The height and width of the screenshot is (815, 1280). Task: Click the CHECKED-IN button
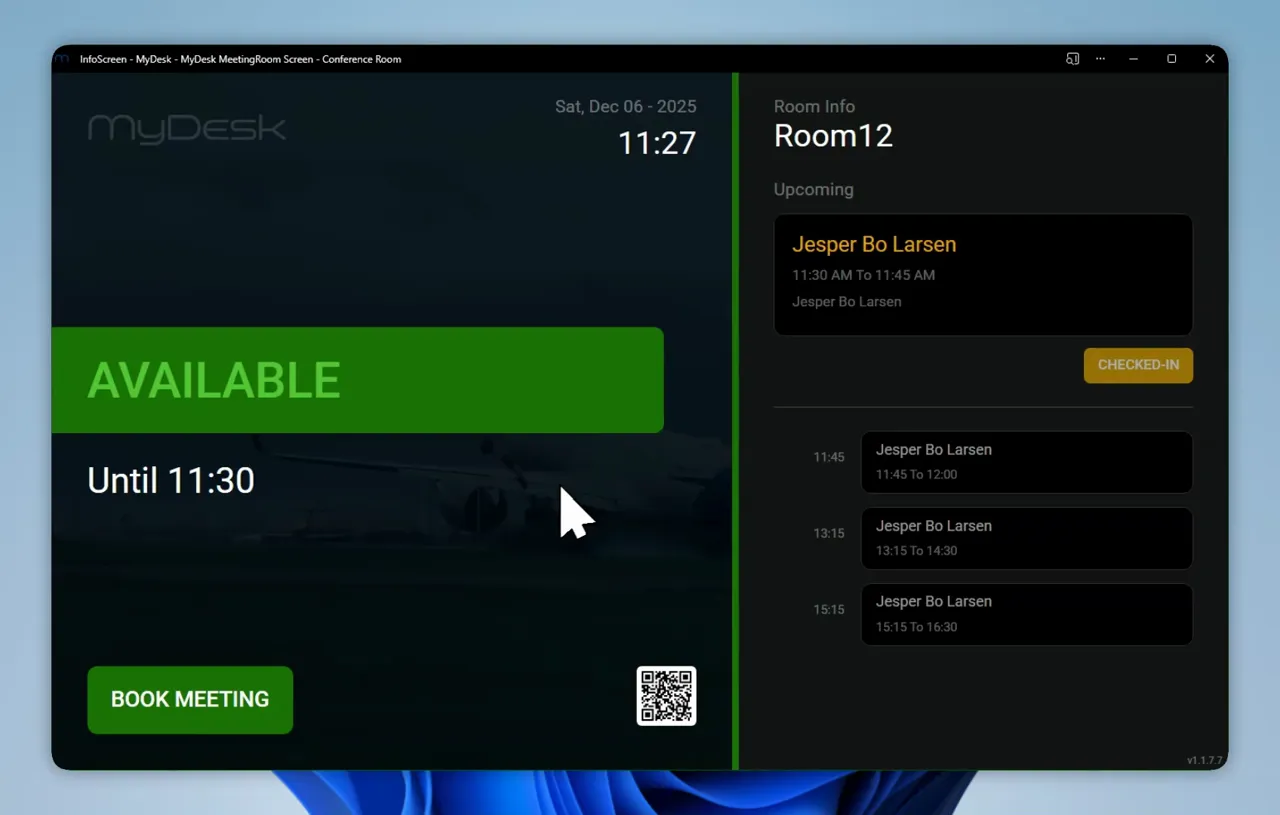[x=1138, y=365]
